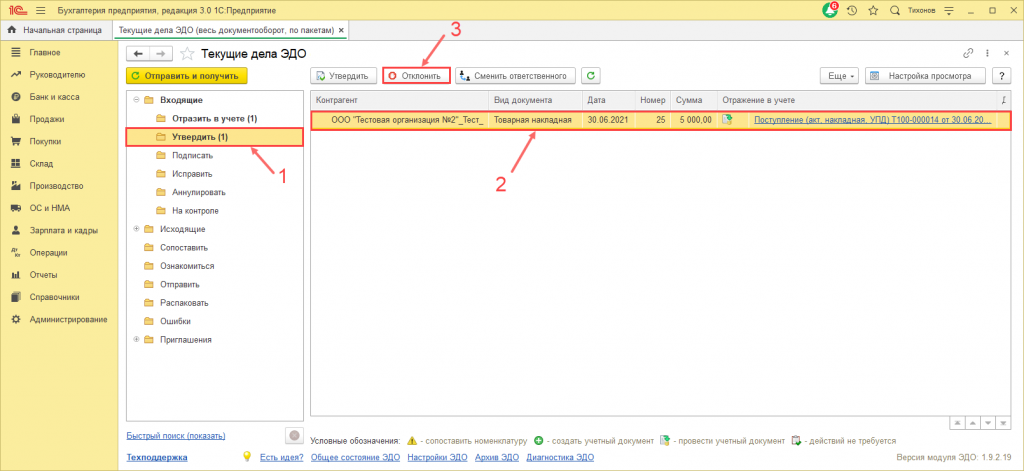Click the document status icon in the row

[727, 120]
